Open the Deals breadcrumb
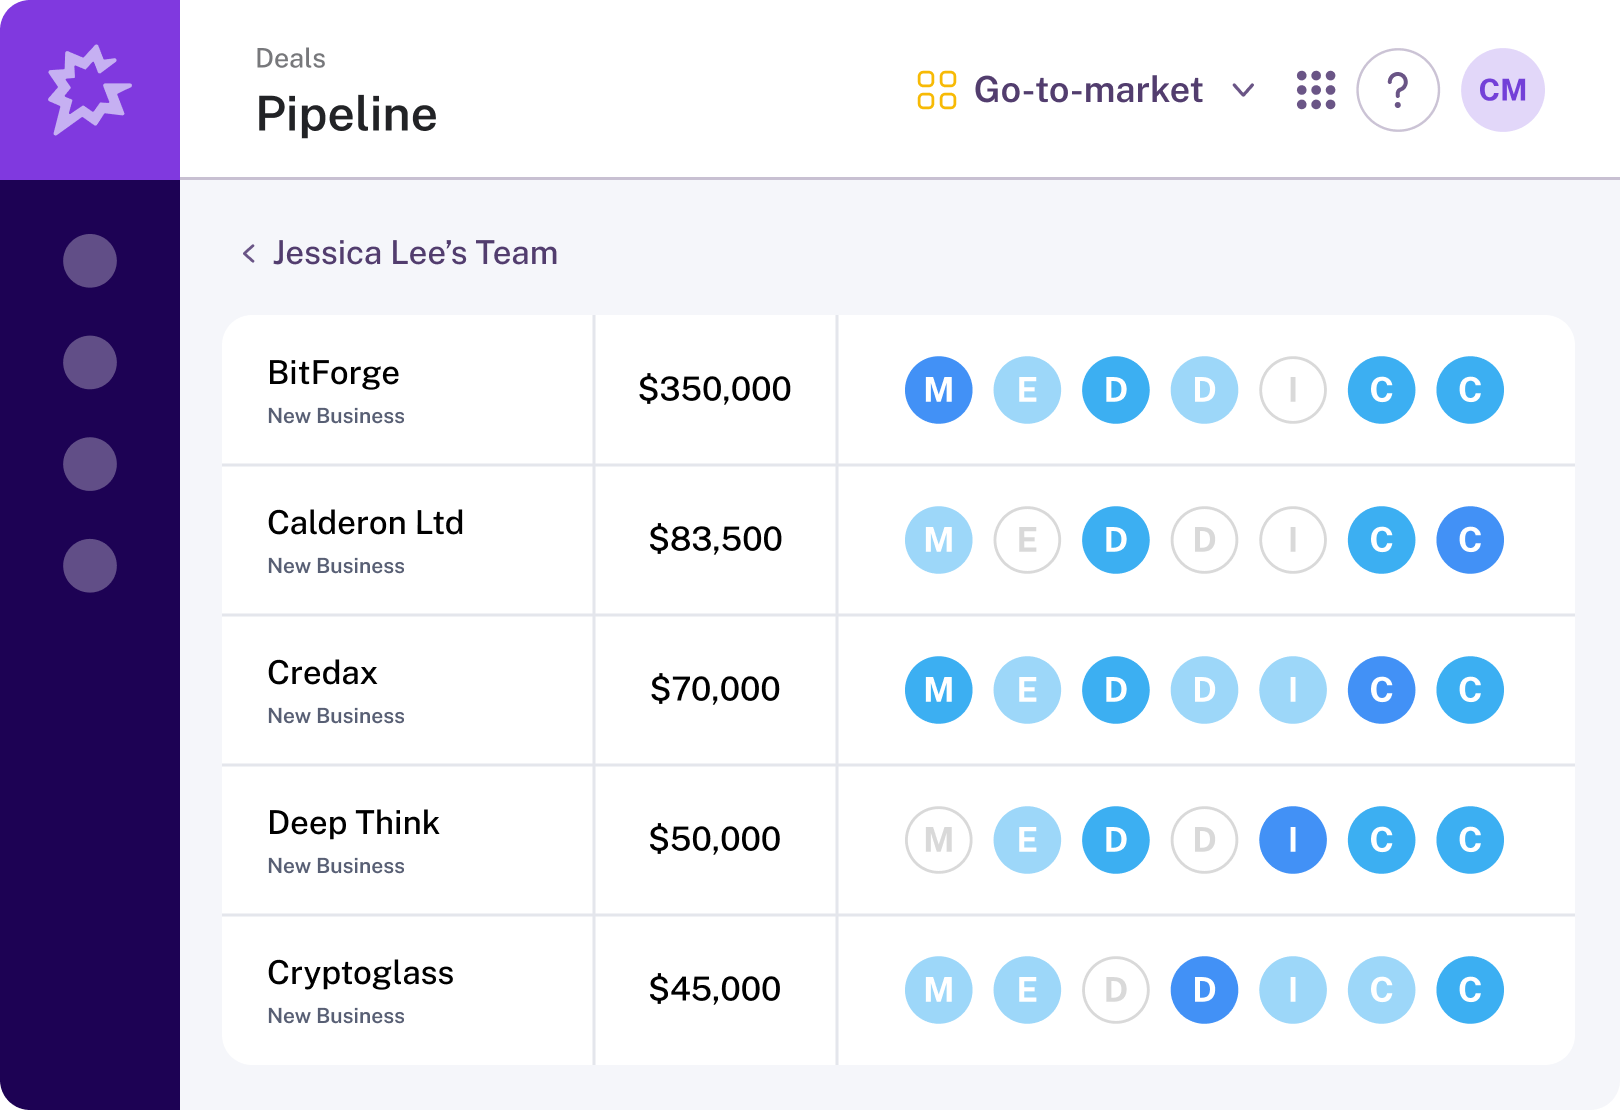1620x1110 pixels. [290, 59]
